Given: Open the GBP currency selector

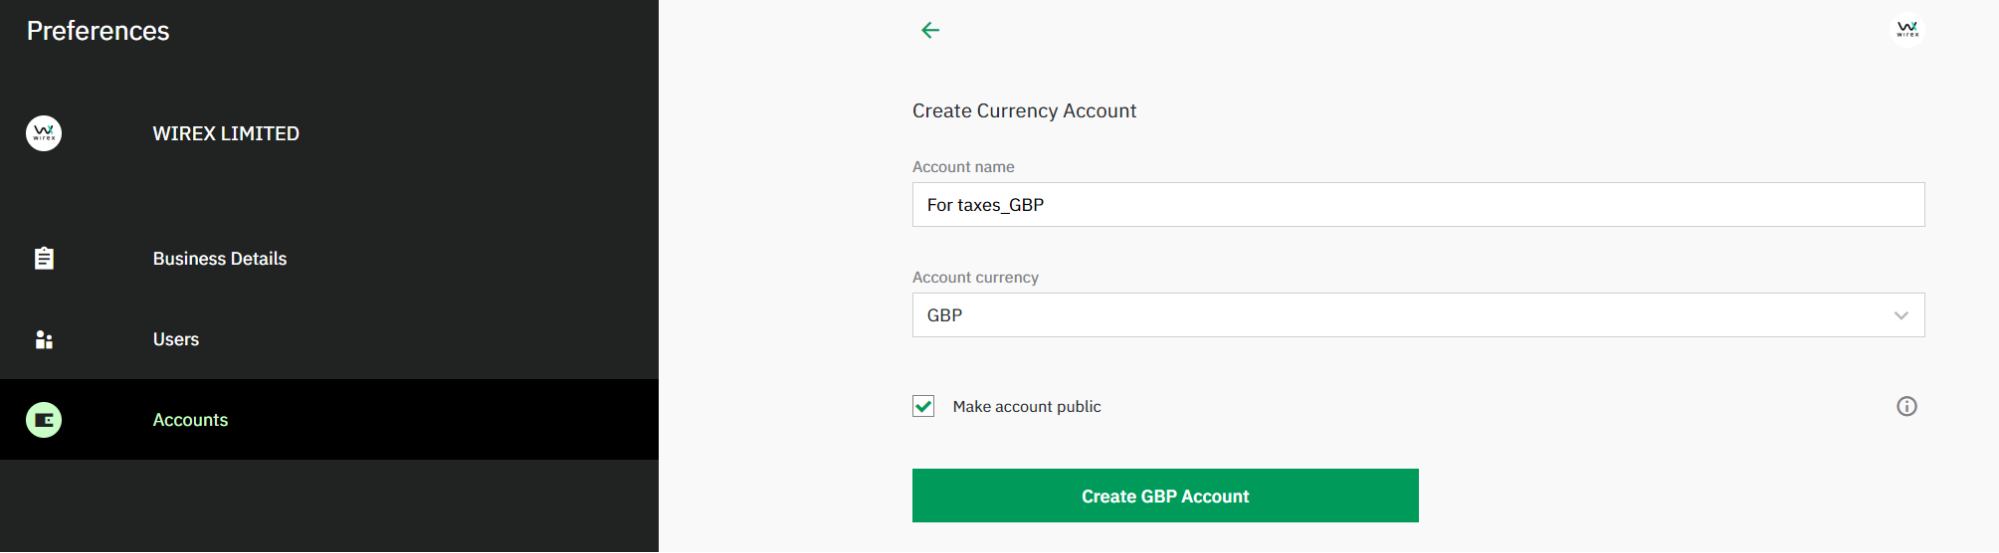Looking at the screenshot, I should [1418, 315].
